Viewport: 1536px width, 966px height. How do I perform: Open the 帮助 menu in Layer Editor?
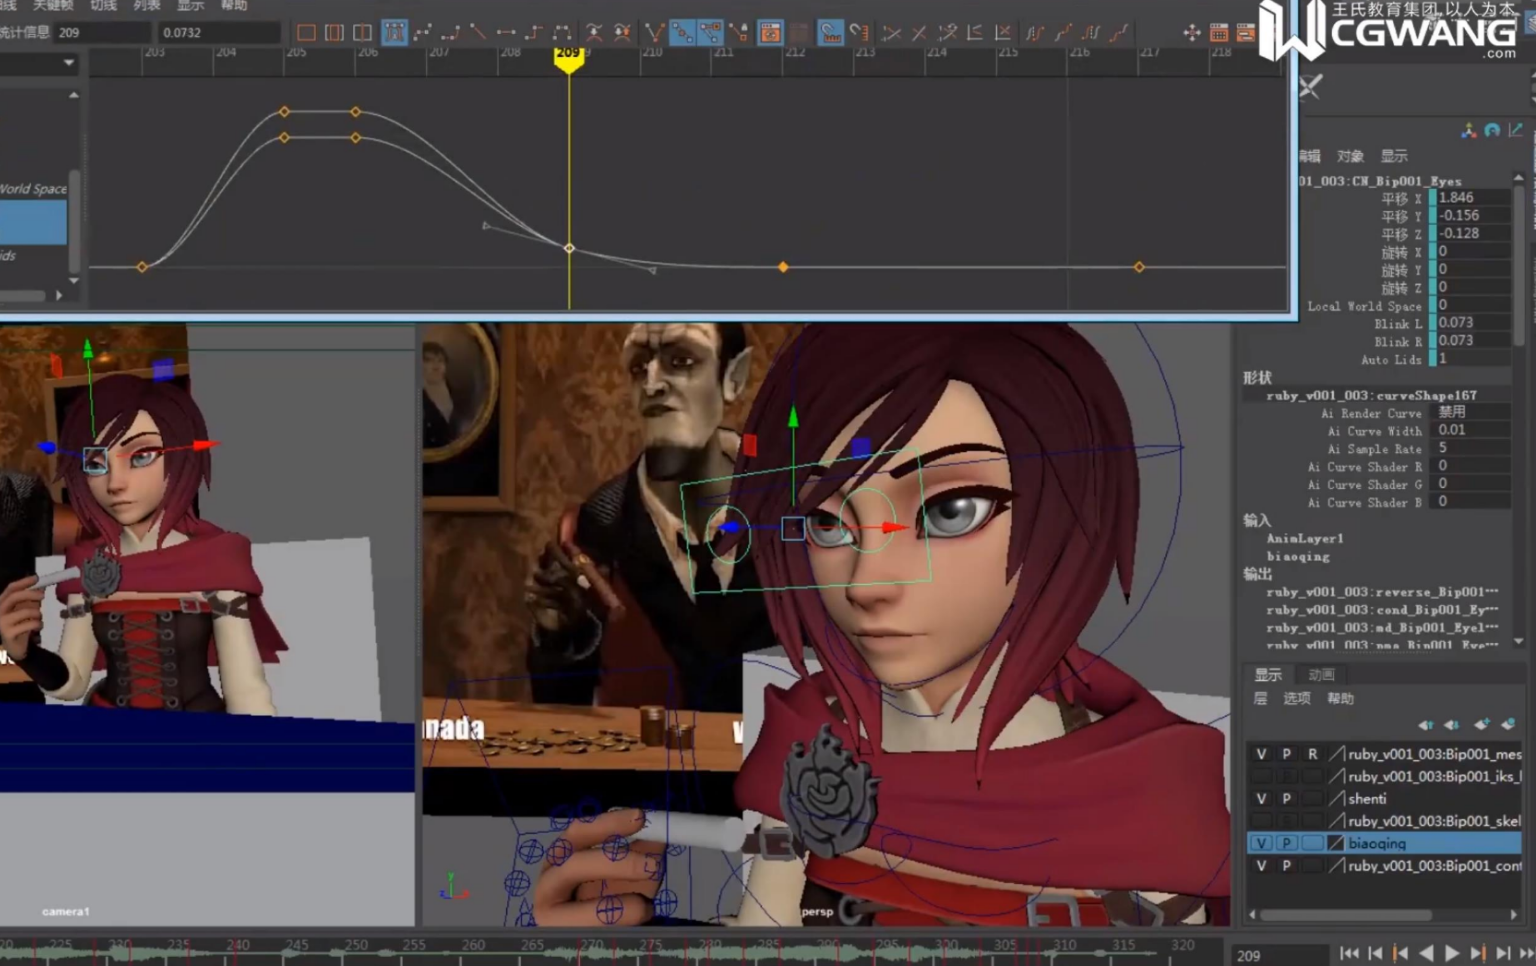coord(1340,699)
